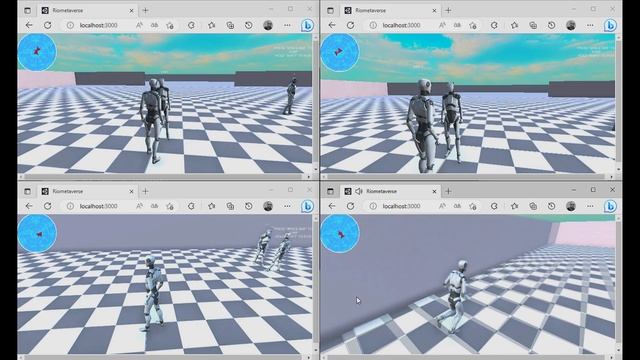The width and height of the screenshot is (640, 360).
Task: Click the distant lone robot in the top-left scene
Action: pyautogui.click(x=290, y=96)
